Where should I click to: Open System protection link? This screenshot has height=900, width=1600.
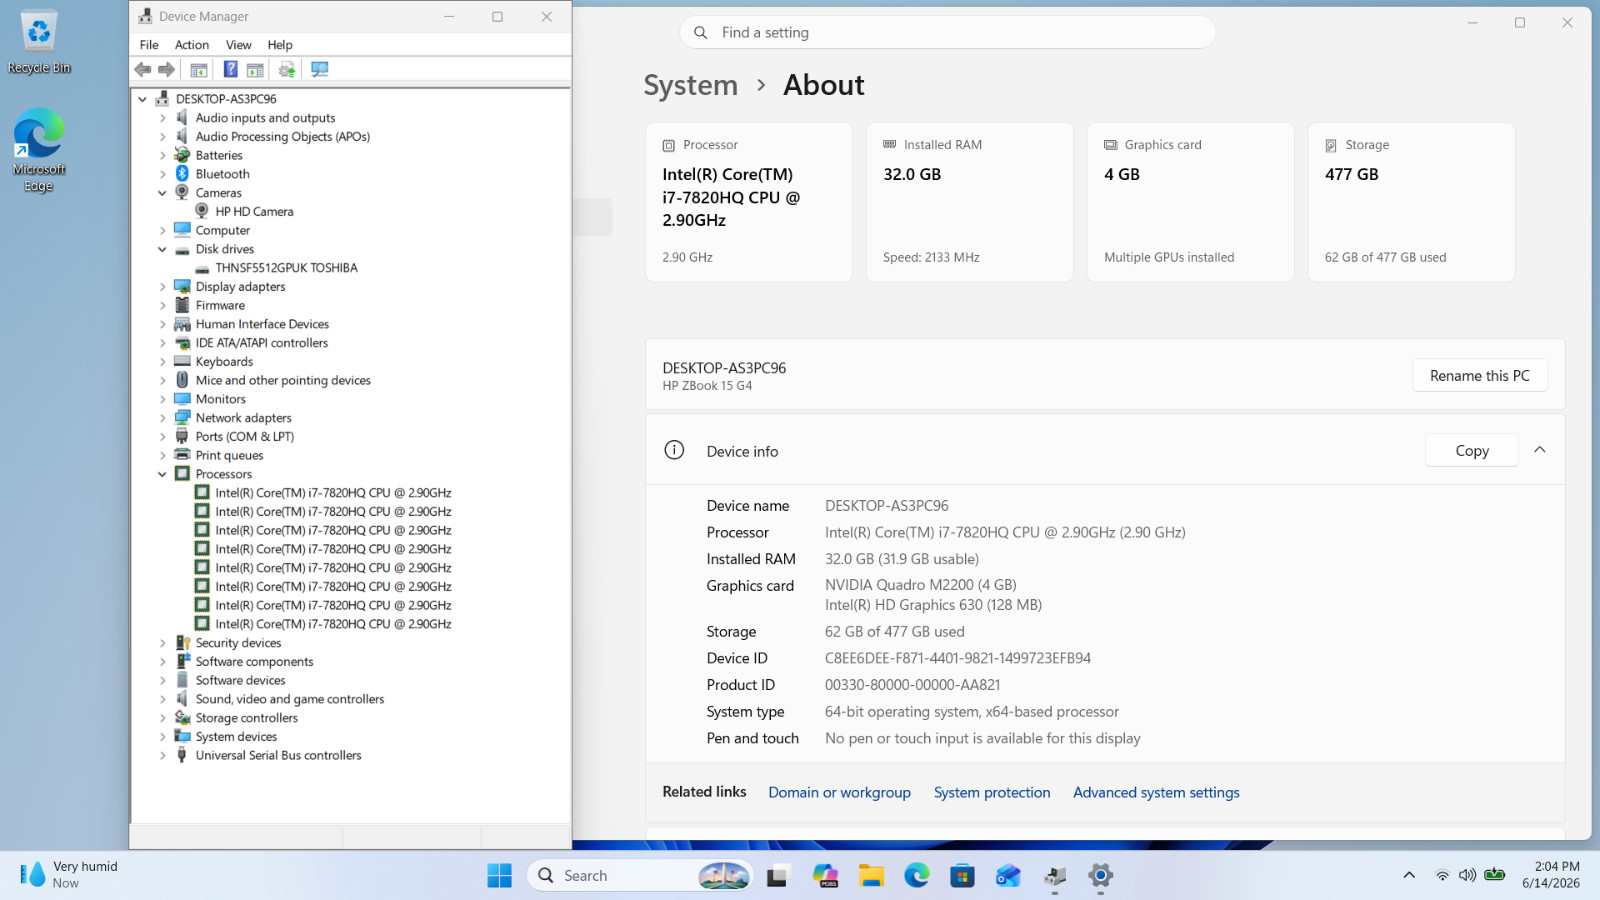click(x=992, y=792)
